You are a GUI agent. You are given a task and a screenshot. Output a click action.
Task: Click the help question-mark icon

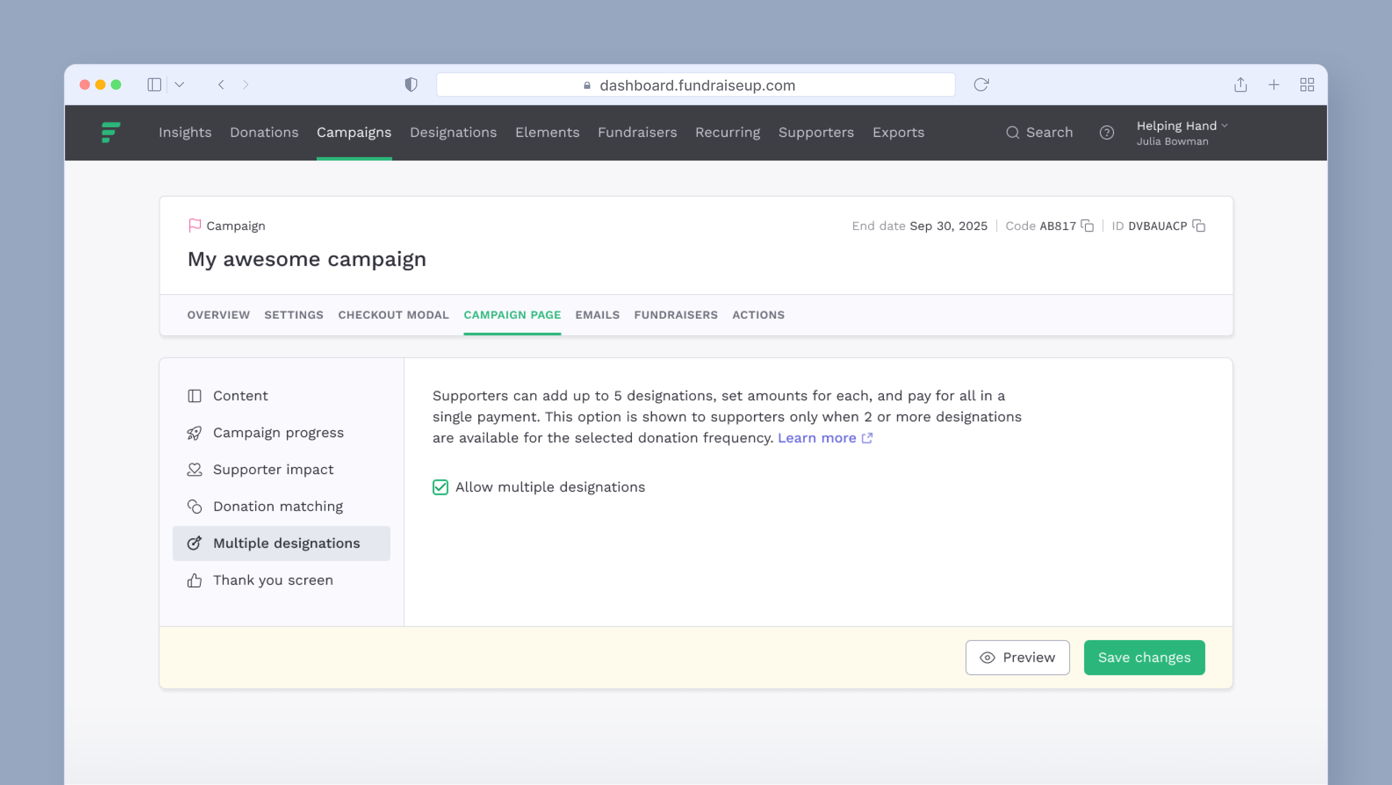point(1106,132)
